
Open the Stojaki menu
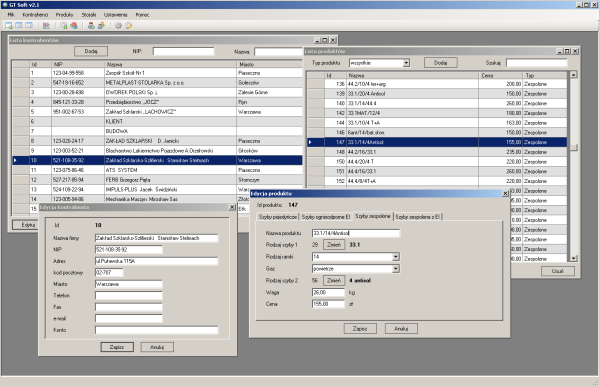click(89, 15)
